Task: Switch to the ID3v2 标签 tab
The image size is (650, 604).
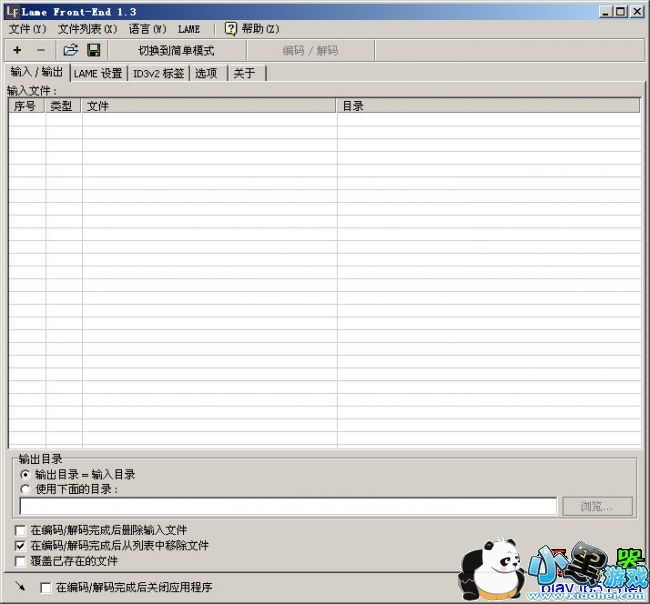Action: pos(158,73)
